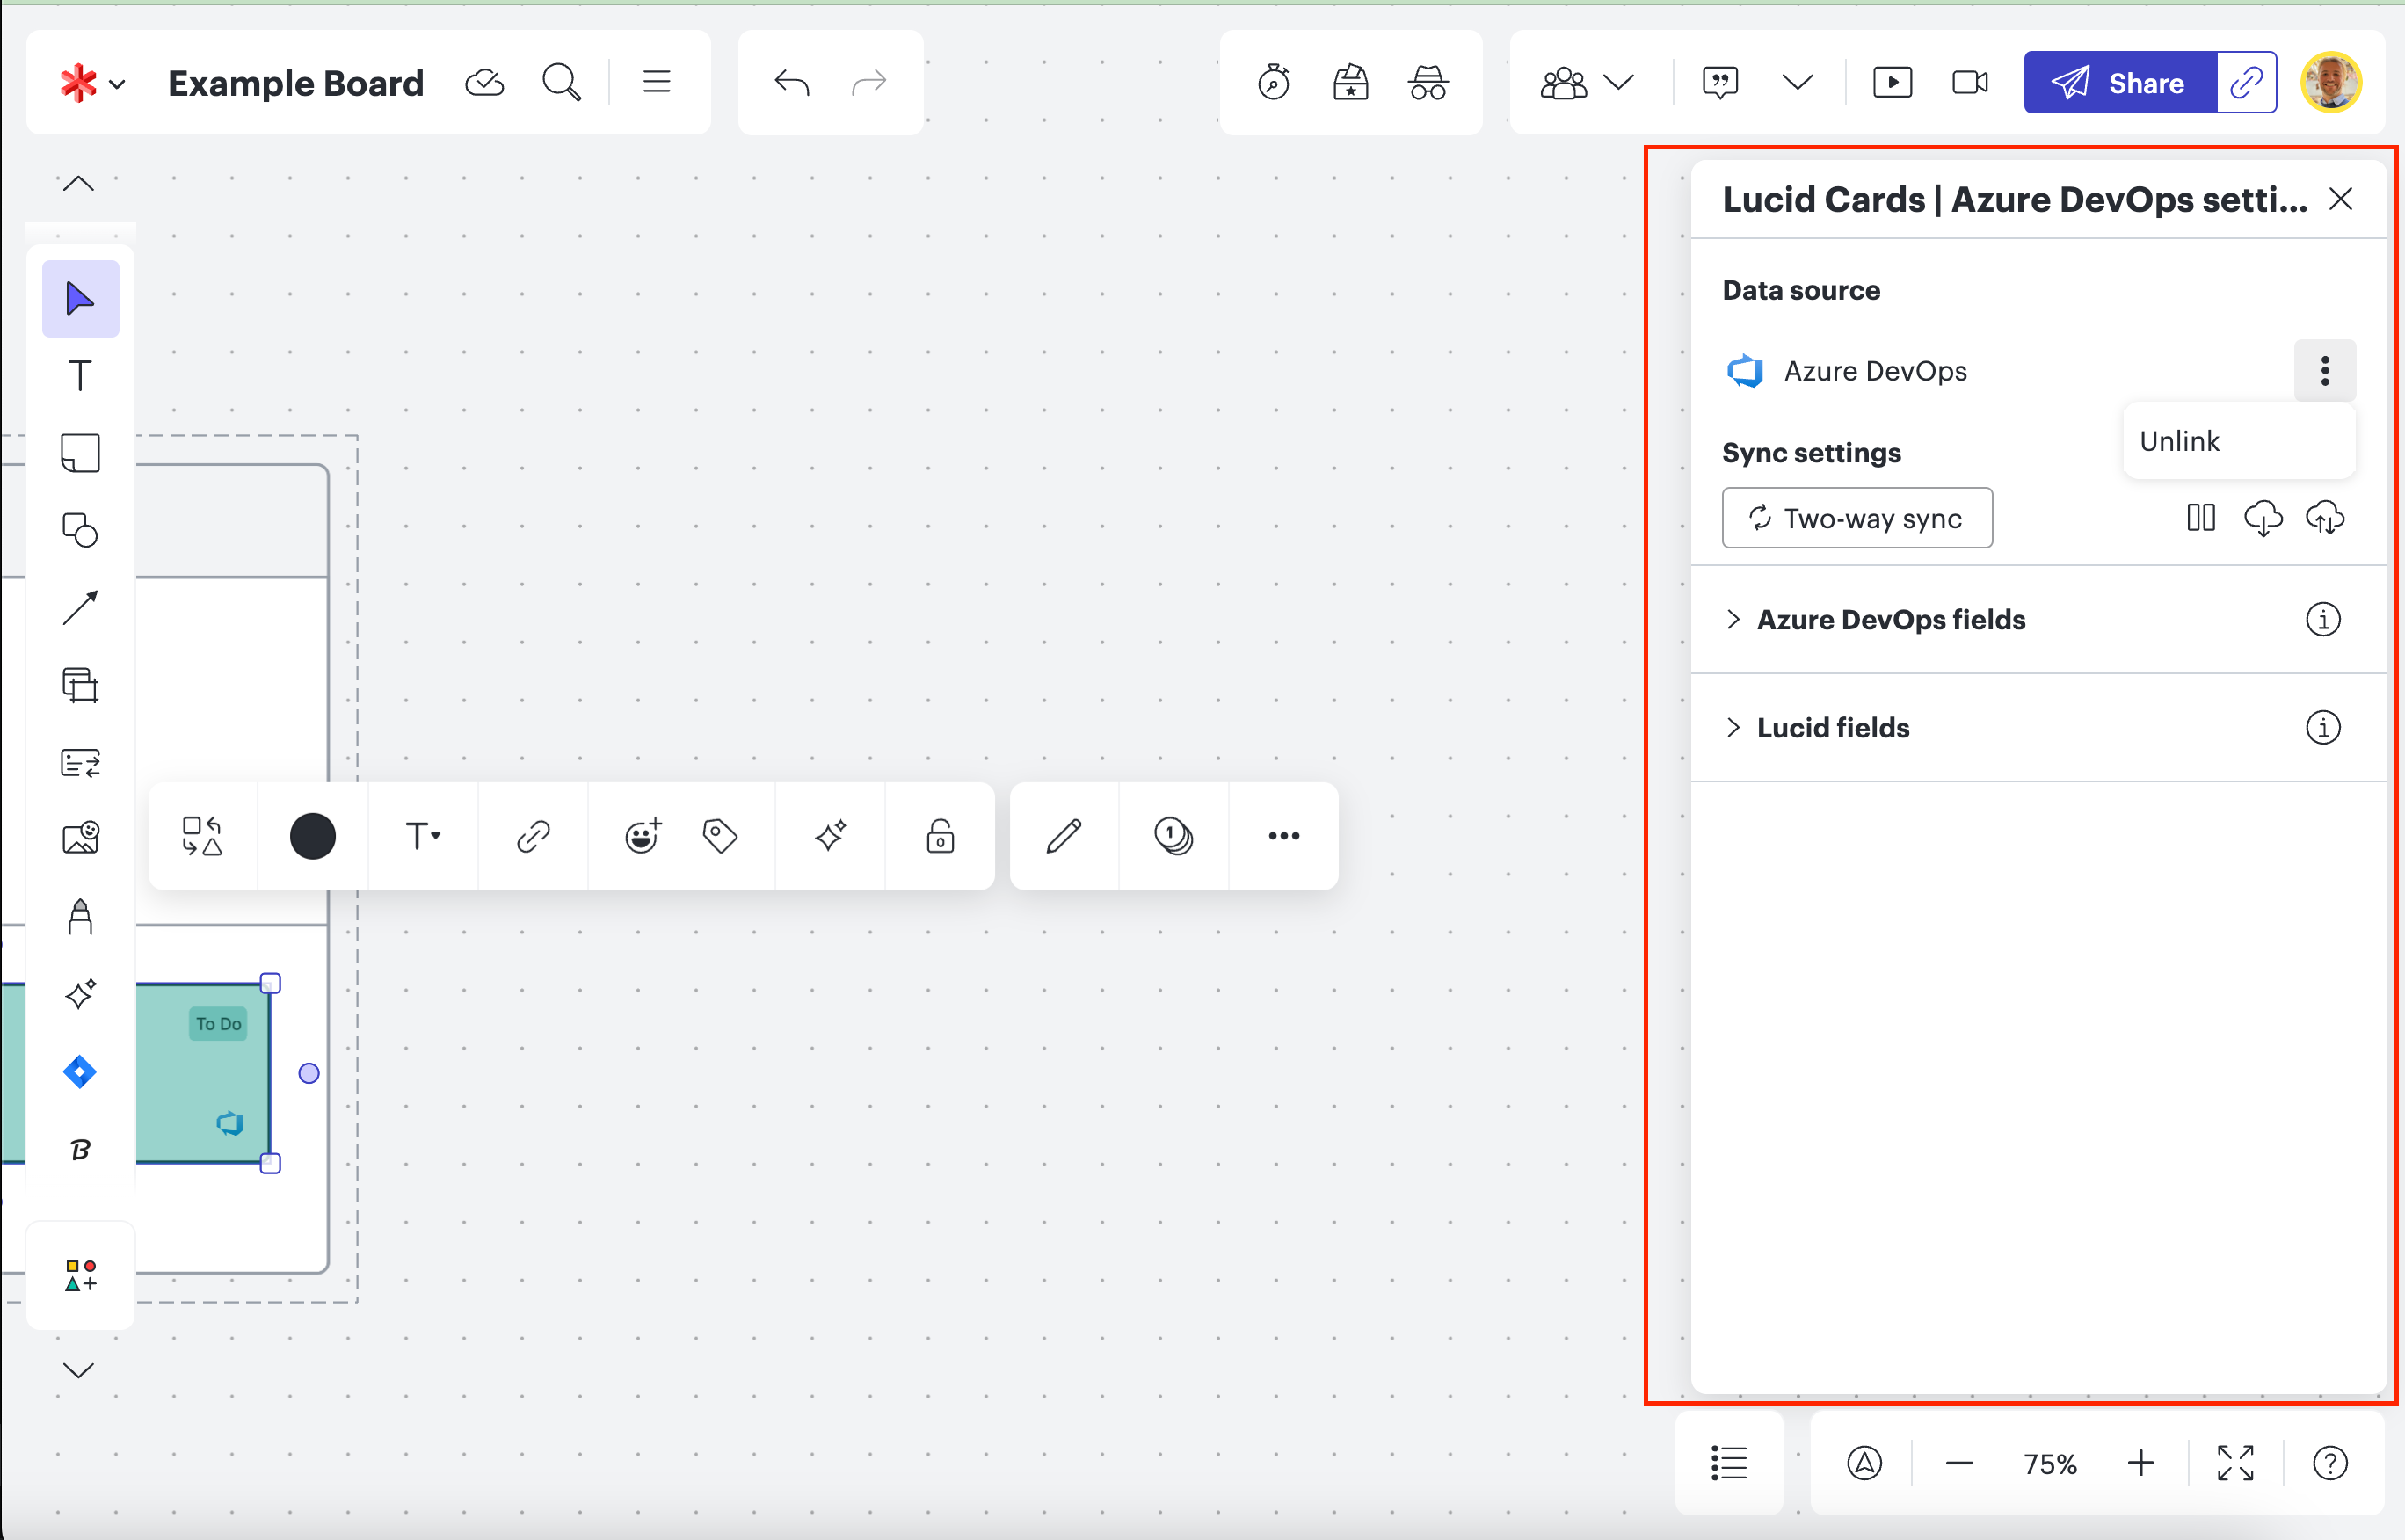This screenshot has width=2405, height=1540.
Task: Open the black fill color swatch
Action: [x=313, y=836]
